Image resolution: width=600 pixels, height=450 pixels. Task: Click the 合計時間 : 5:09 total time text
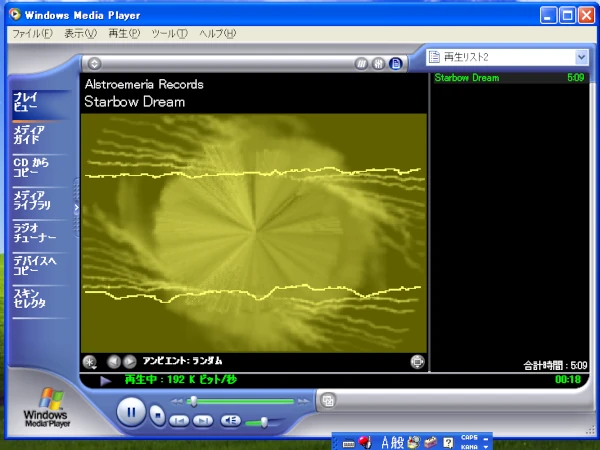tap(555, 365)
